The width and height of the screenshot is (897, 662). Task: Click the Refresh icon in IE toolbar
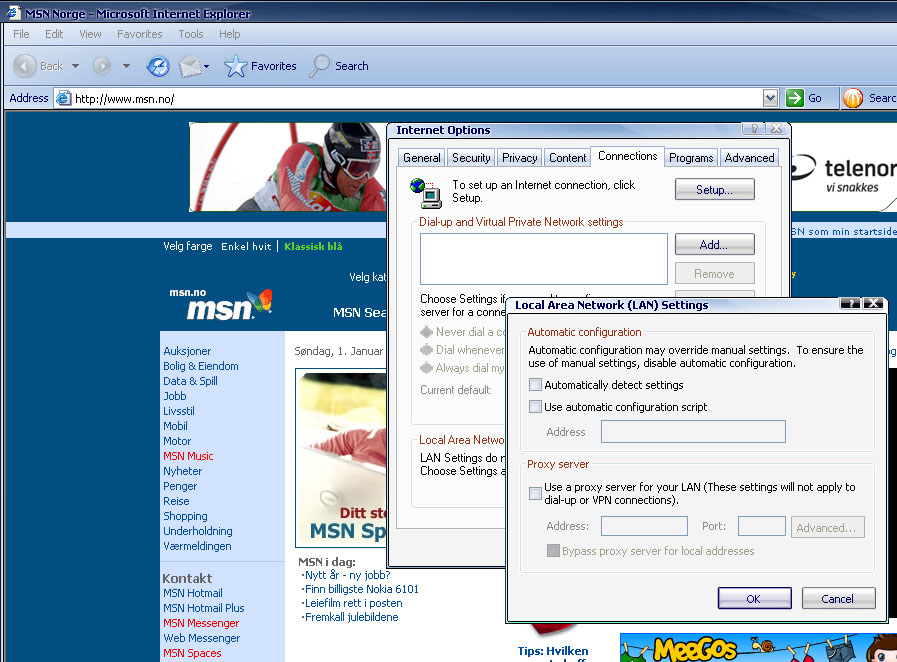(x=158, y=66)
